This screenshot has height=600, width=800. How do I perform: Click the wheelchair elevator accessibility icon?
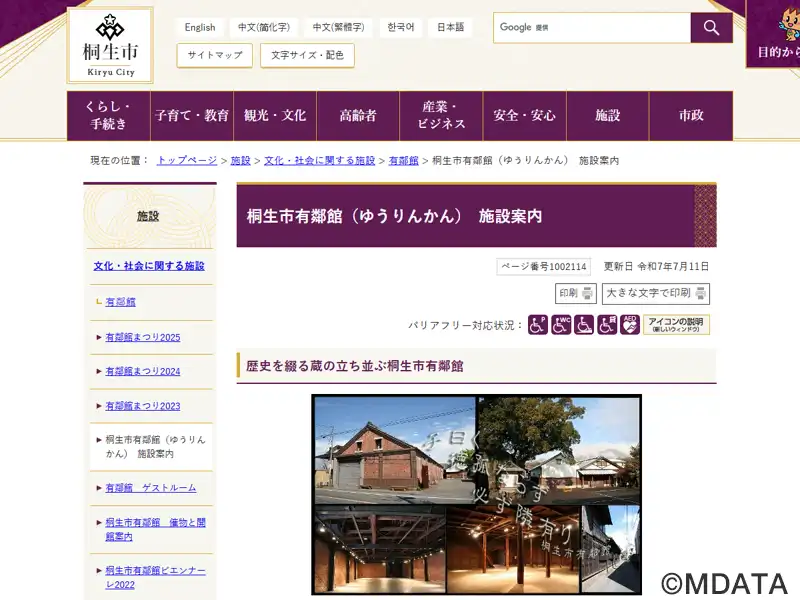pos(607,325)
